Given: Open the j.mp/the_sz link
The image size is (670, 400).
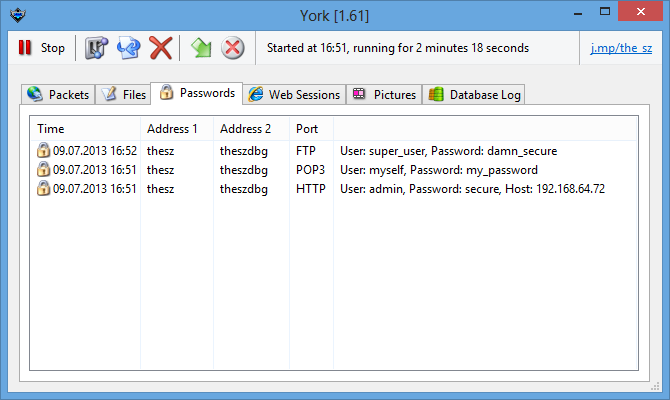Looking at the screenshot, I should pos(621,48).
